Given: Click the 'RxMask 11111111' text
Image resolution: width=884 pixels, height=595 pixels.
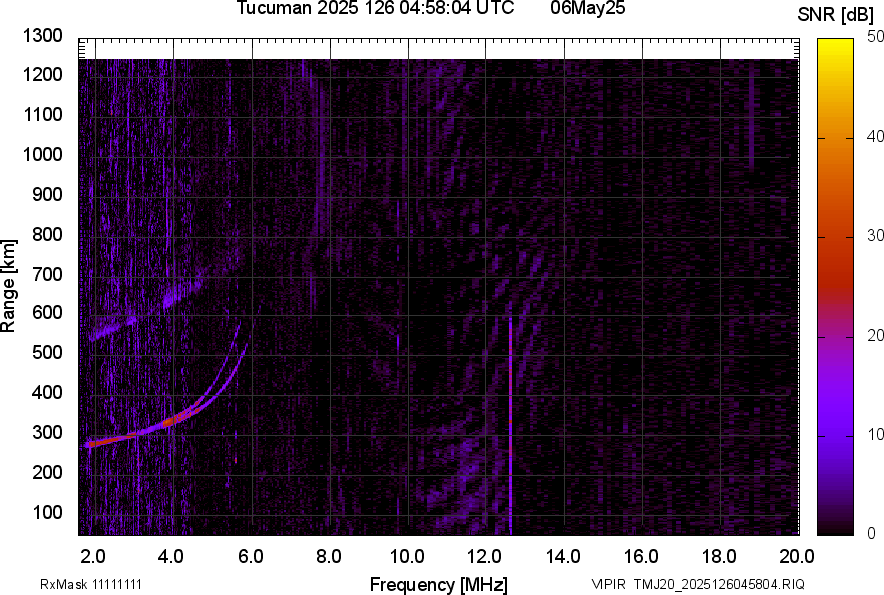Looking at the screenshot, I should [91, 584].
